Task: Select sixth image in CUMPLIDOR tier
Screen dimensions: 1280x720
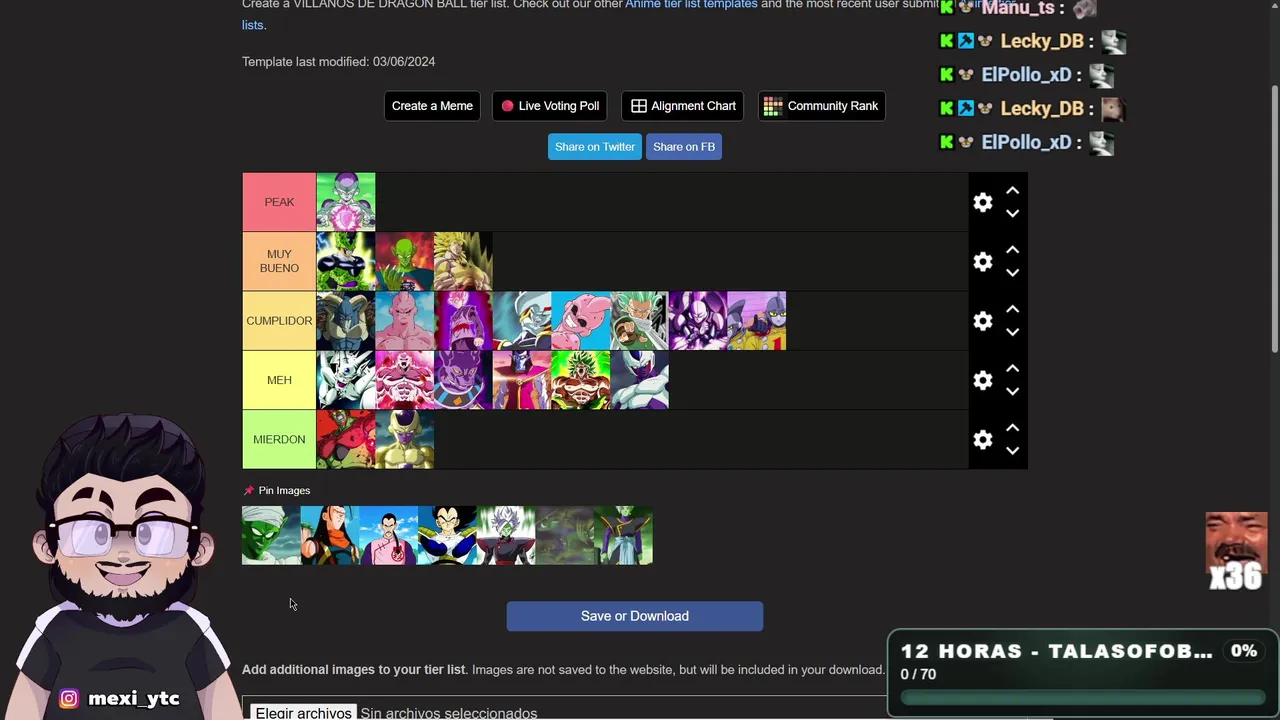Action: point(639,321)
